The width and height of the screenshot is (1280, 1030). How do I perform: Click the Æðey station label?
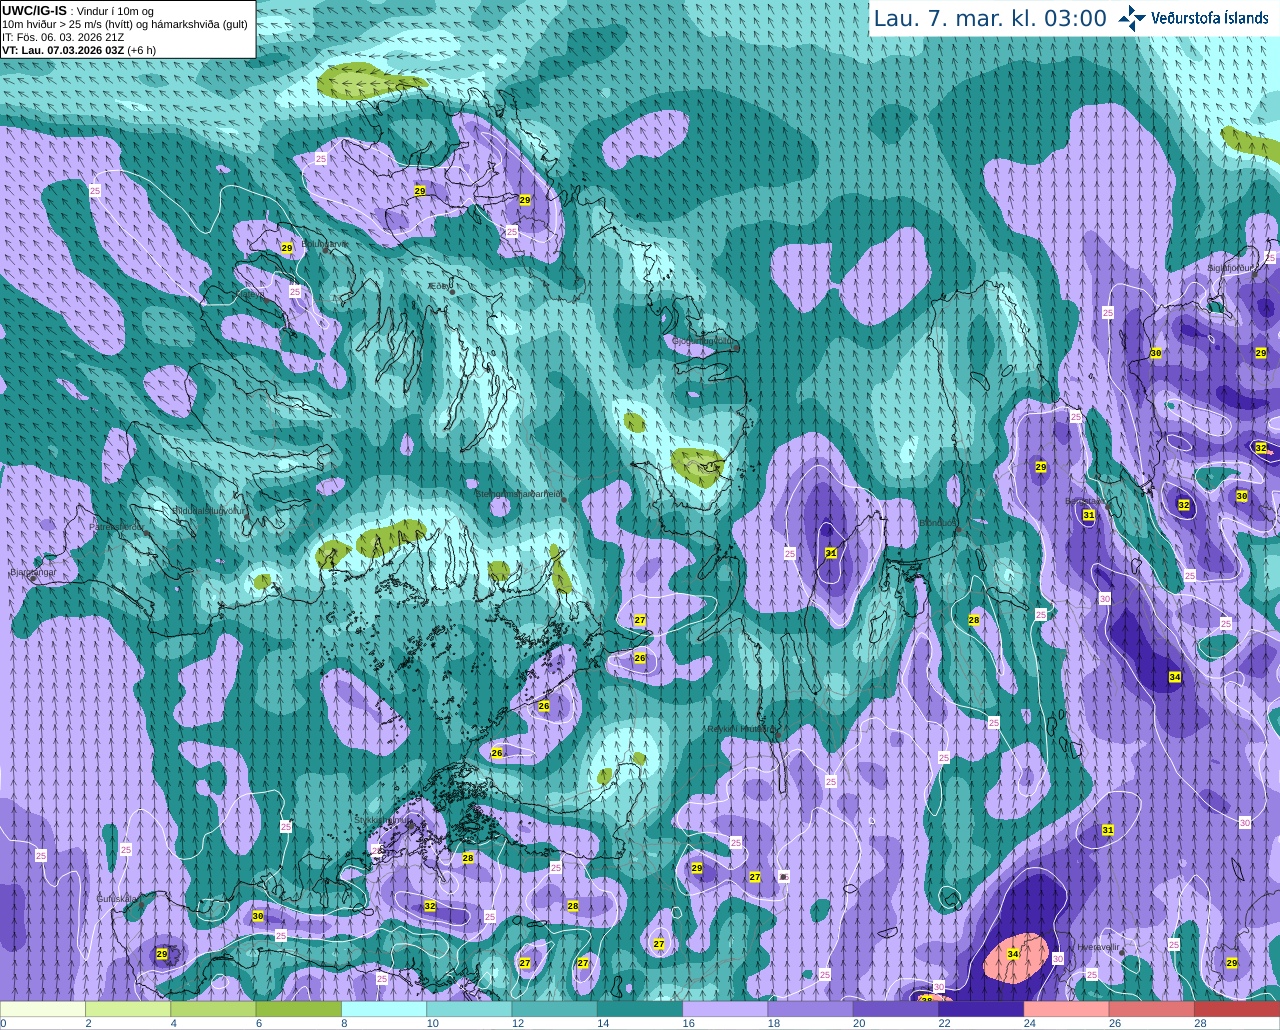coord(438,286)
